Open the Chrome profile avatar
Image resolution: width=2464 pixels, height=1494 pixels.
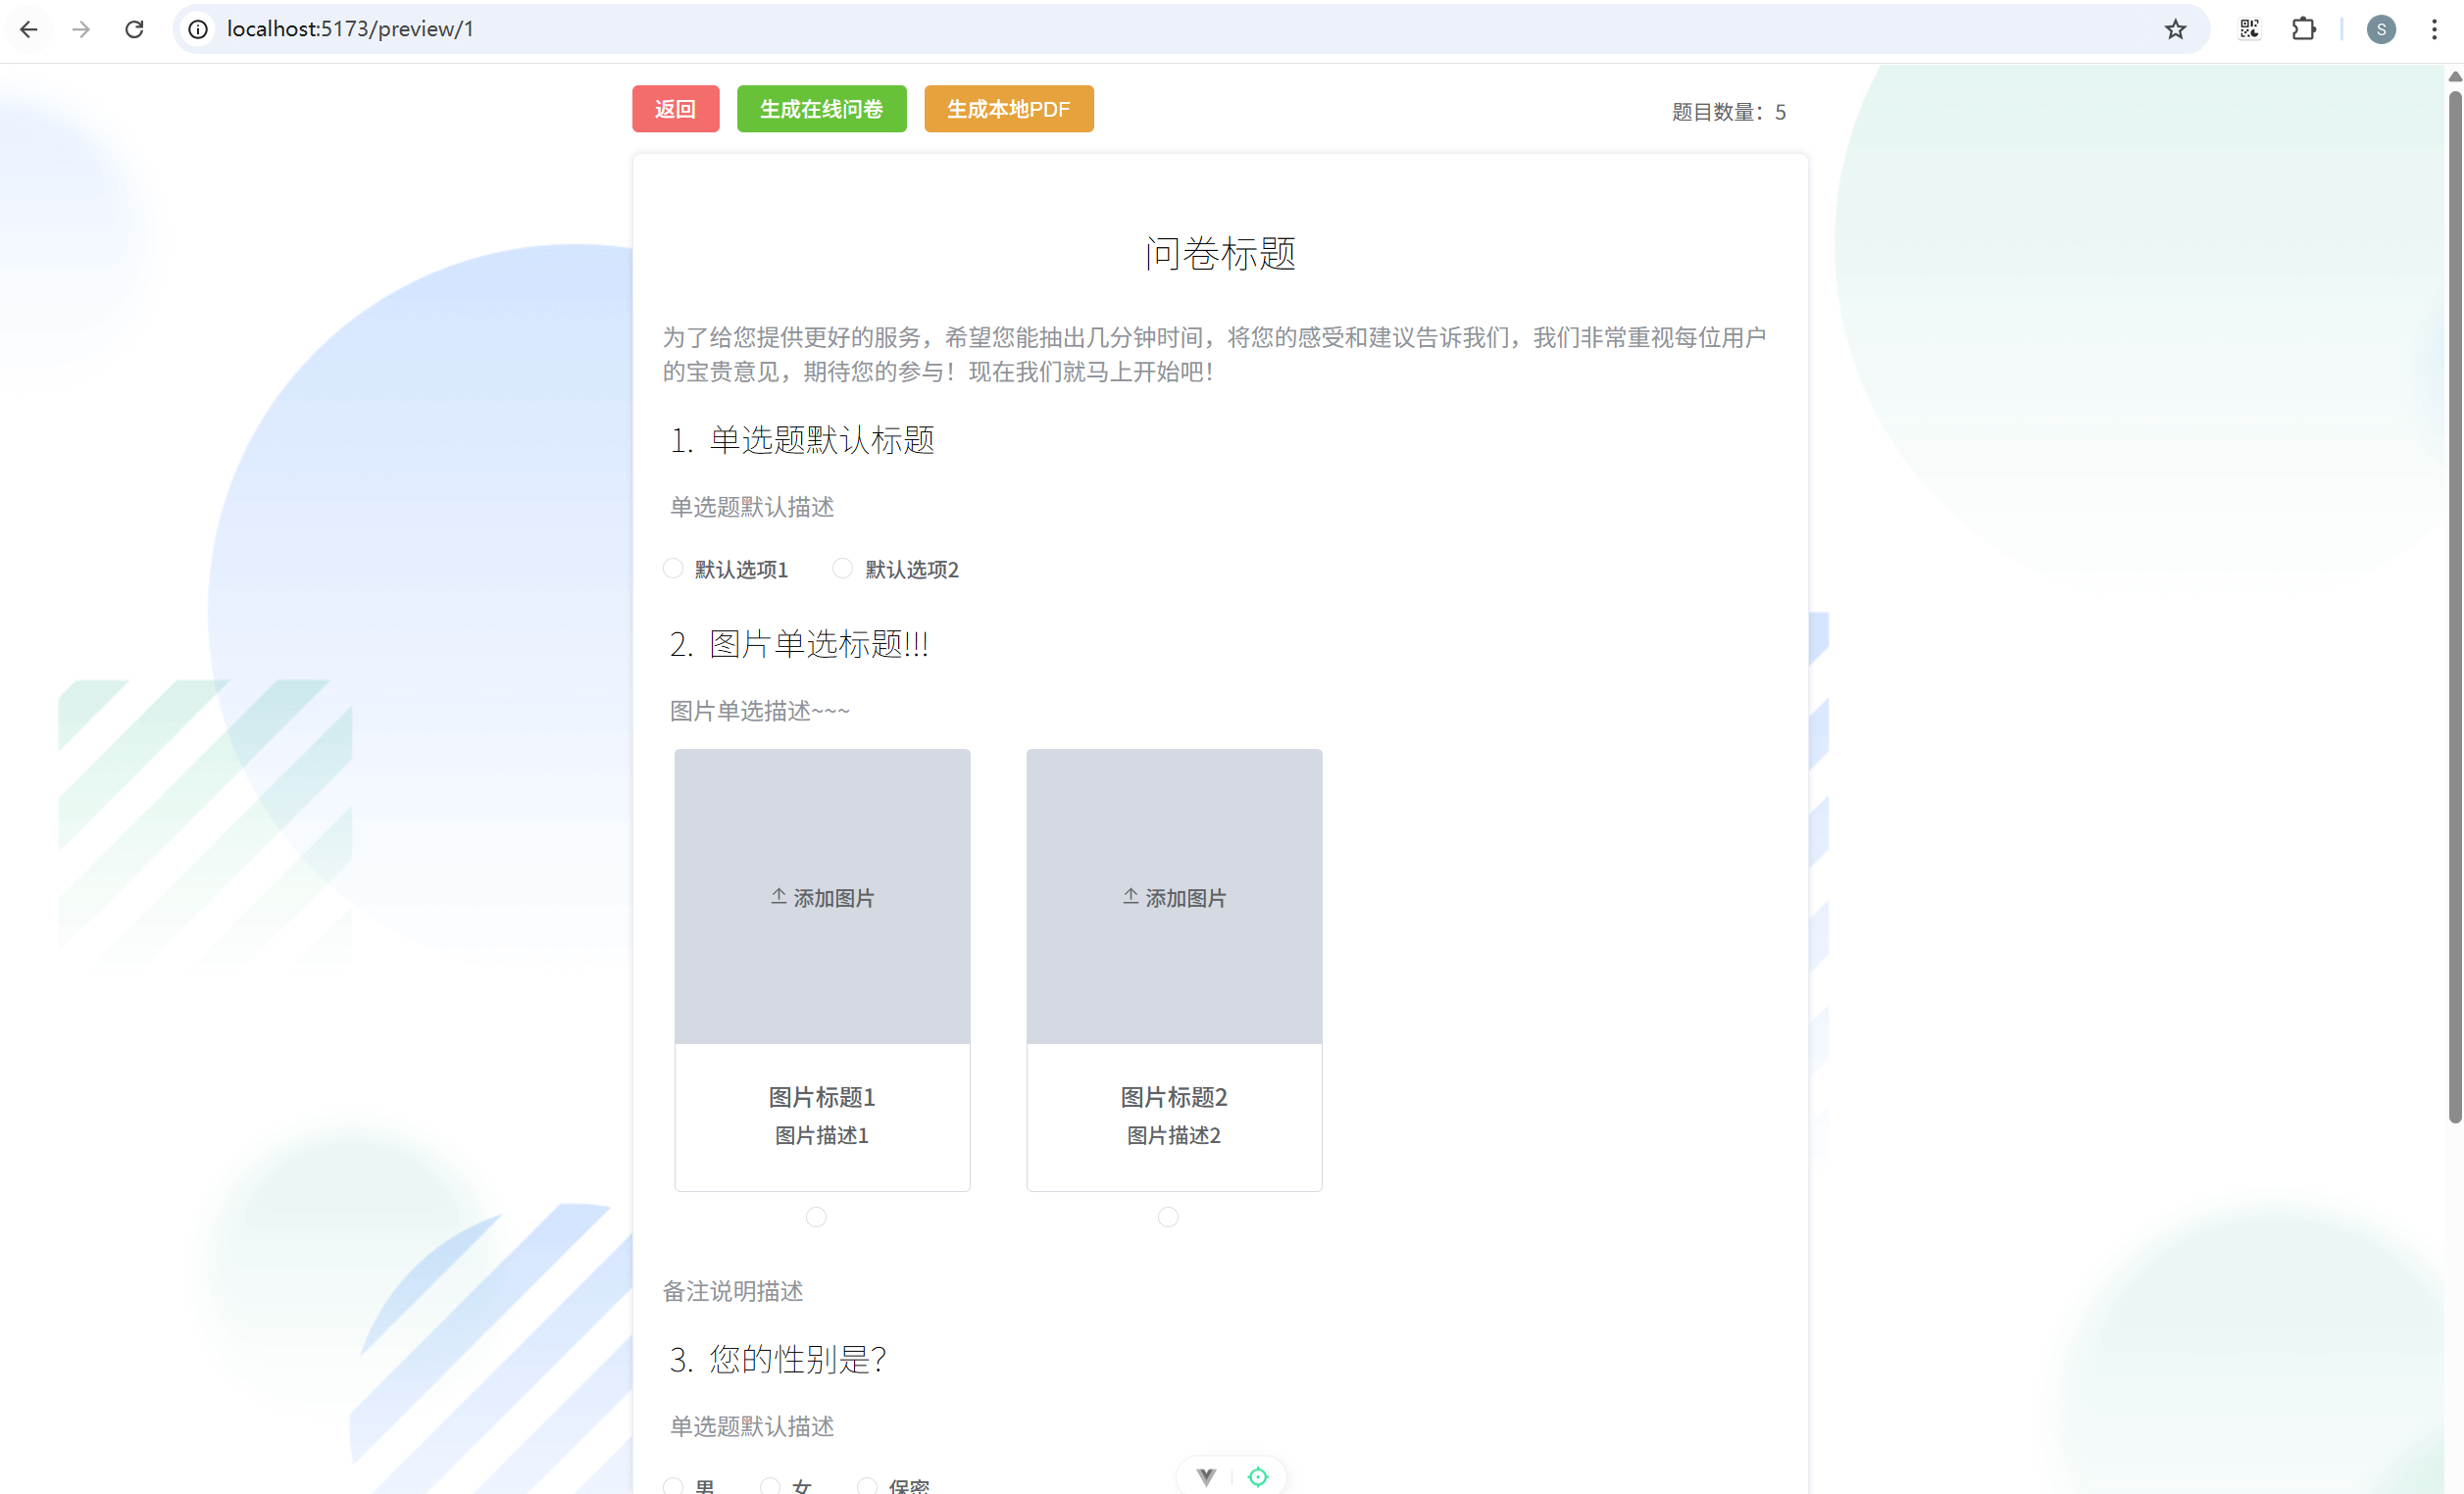(2381, 29)
